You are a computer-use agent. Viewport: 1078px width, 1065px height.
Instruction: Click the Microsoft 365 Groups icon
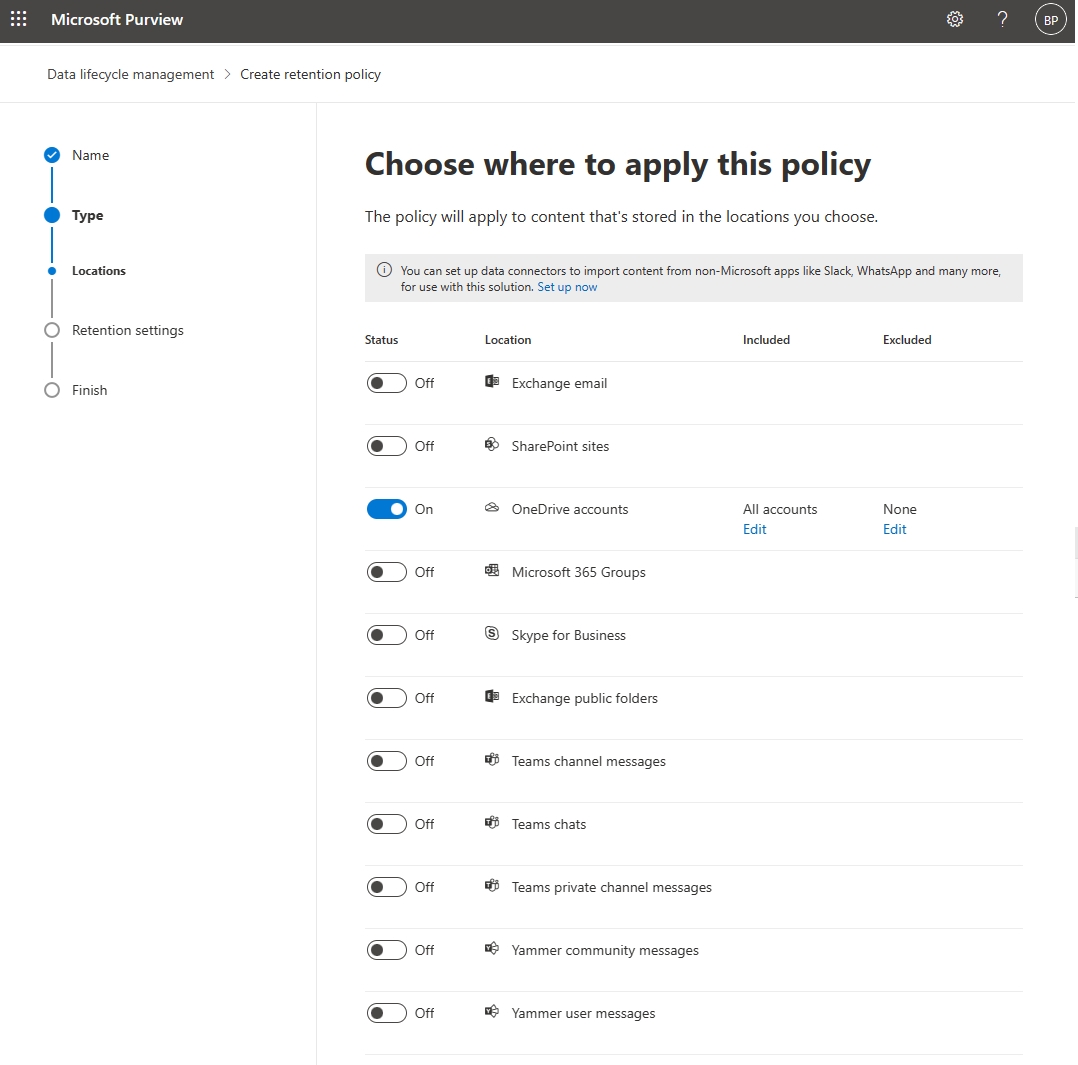(x=491, y=571)
